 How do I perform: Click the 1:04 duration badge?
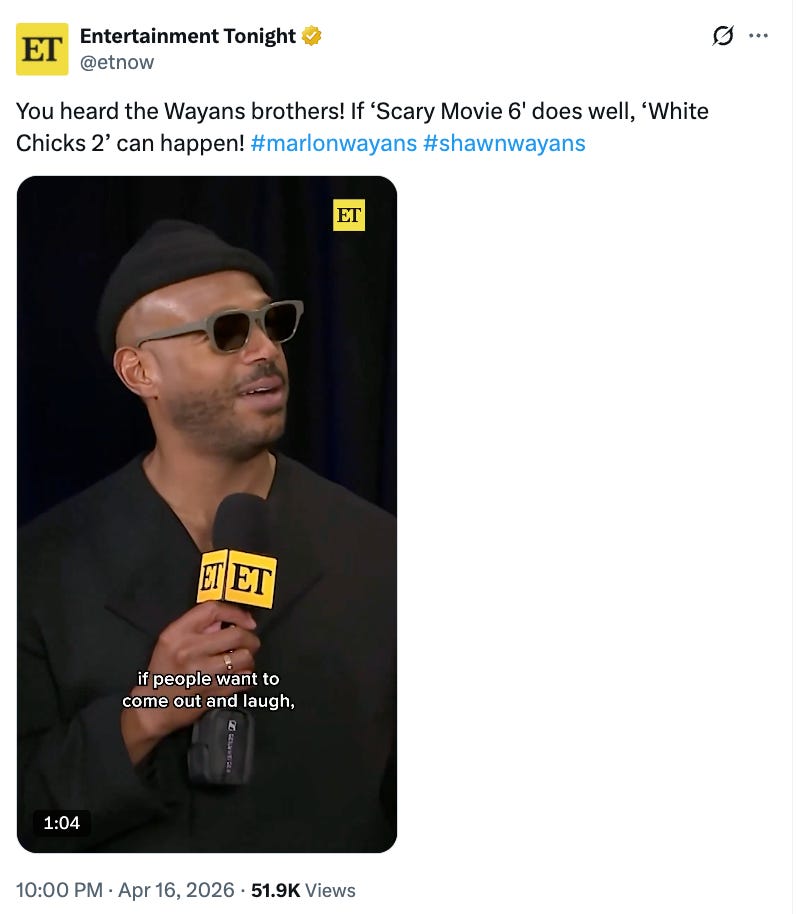pos(61,823)
